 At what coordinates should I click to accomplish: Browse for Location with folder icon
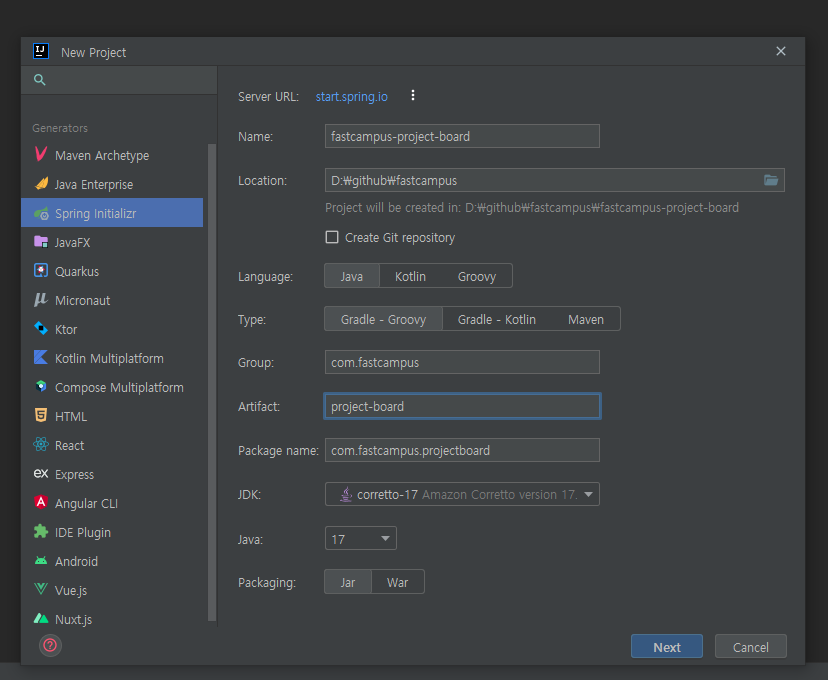tap(771, 180)
